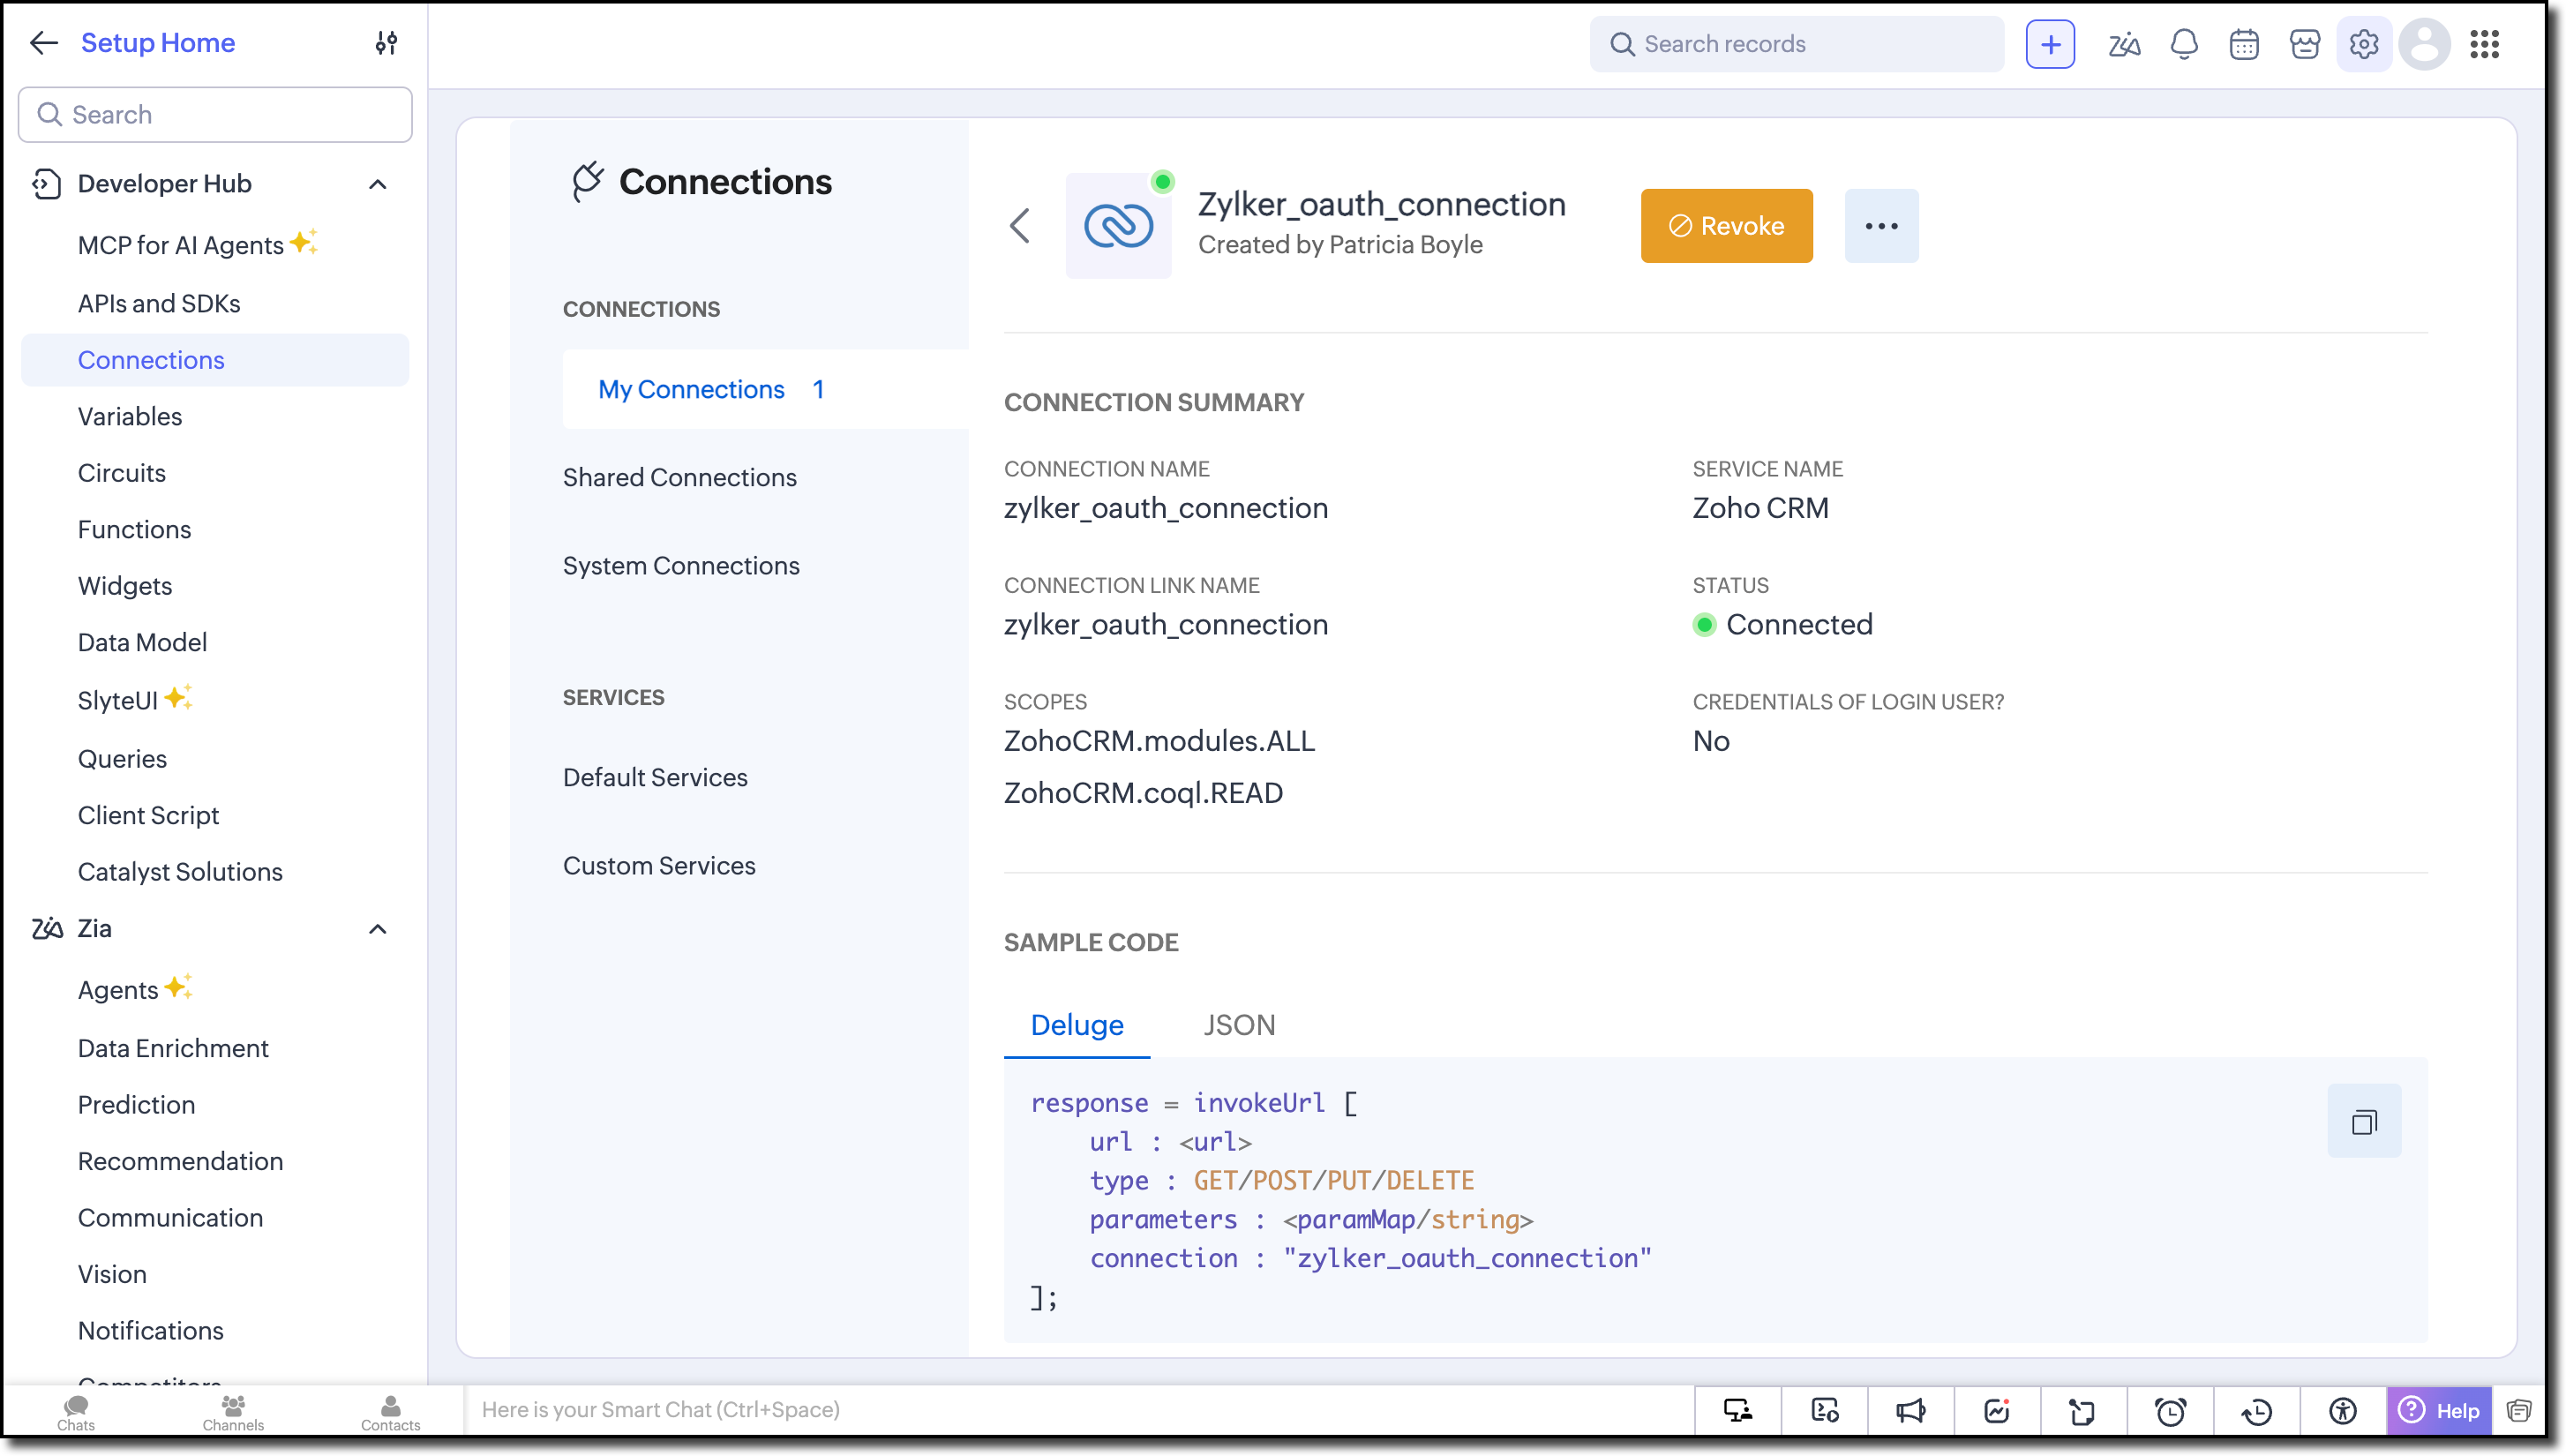Click the back arrow beside Setup Home

(x=43, y=43)
